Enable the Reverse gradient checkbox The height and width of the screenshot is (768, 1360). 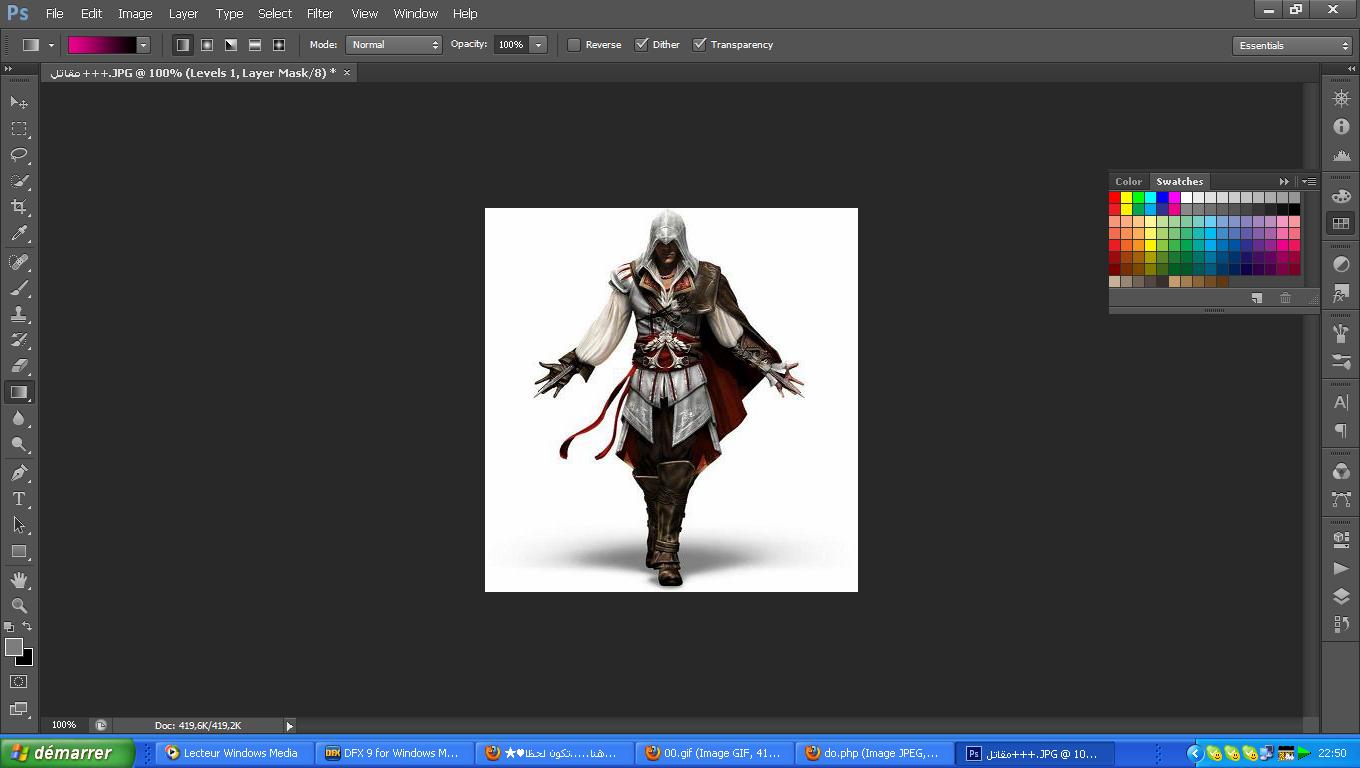574,45
